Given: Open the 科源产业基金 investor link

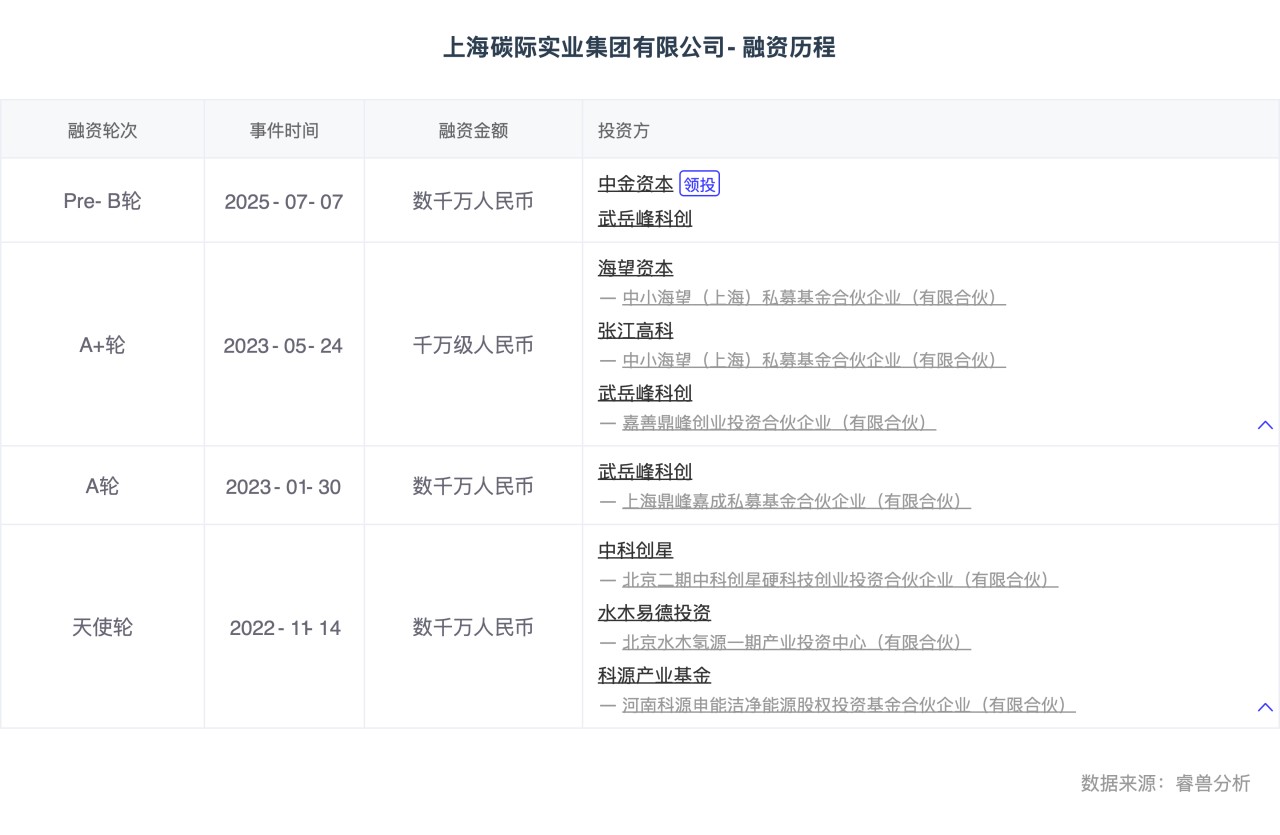Looking at the screenshot, I should 654,676.
